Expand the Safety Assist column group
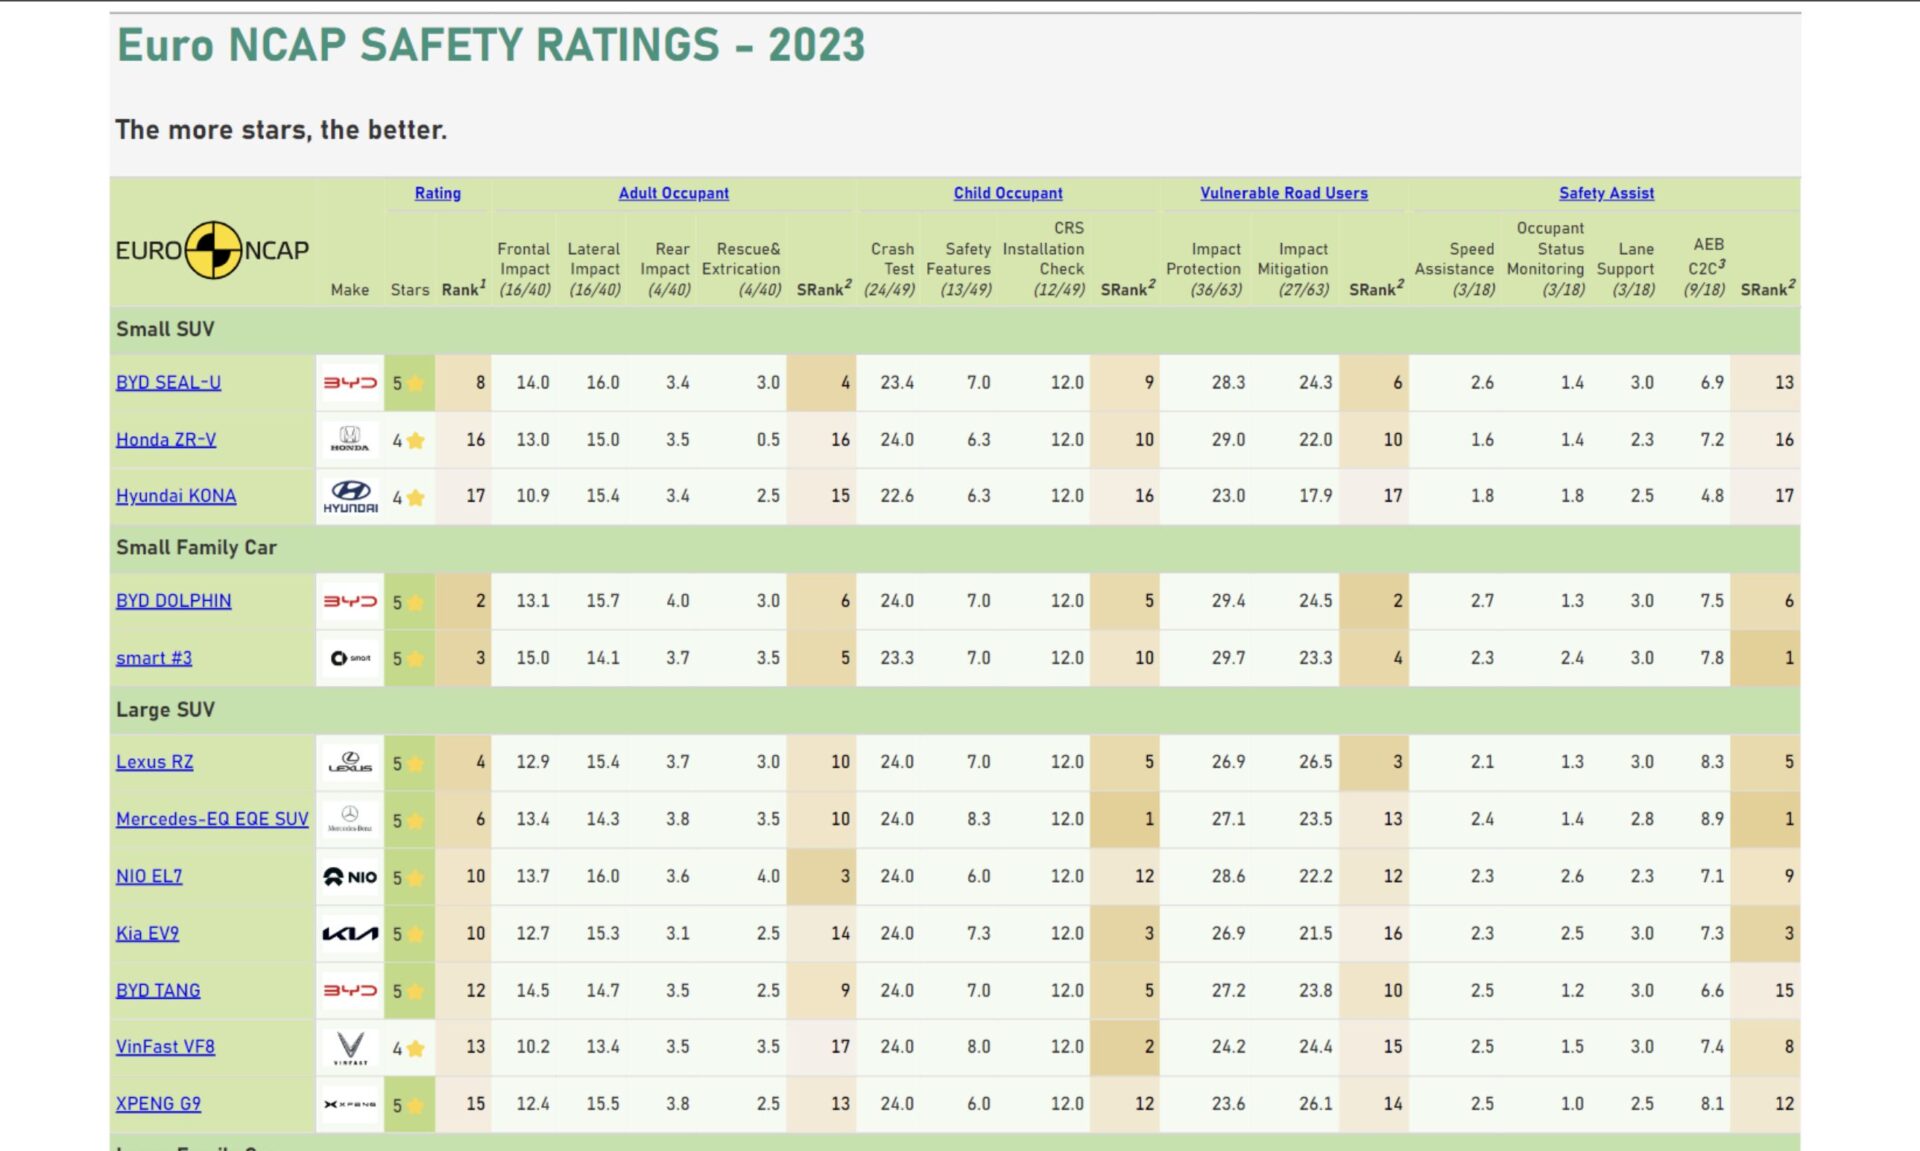Viewport: 1920px width, 1151px height. click(x=1604, y=193)
